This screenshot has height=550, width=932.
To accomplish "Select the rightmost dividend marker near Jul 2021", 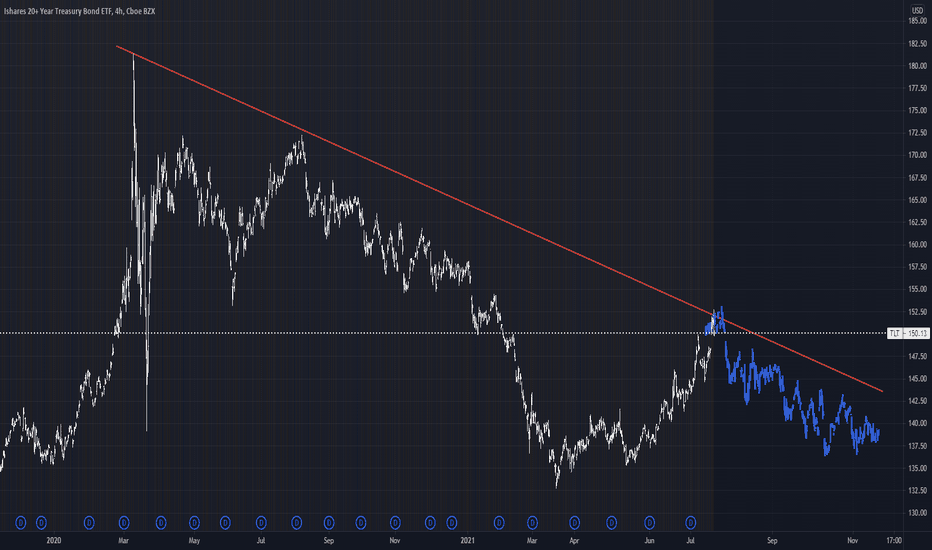I will pos(691,523).
